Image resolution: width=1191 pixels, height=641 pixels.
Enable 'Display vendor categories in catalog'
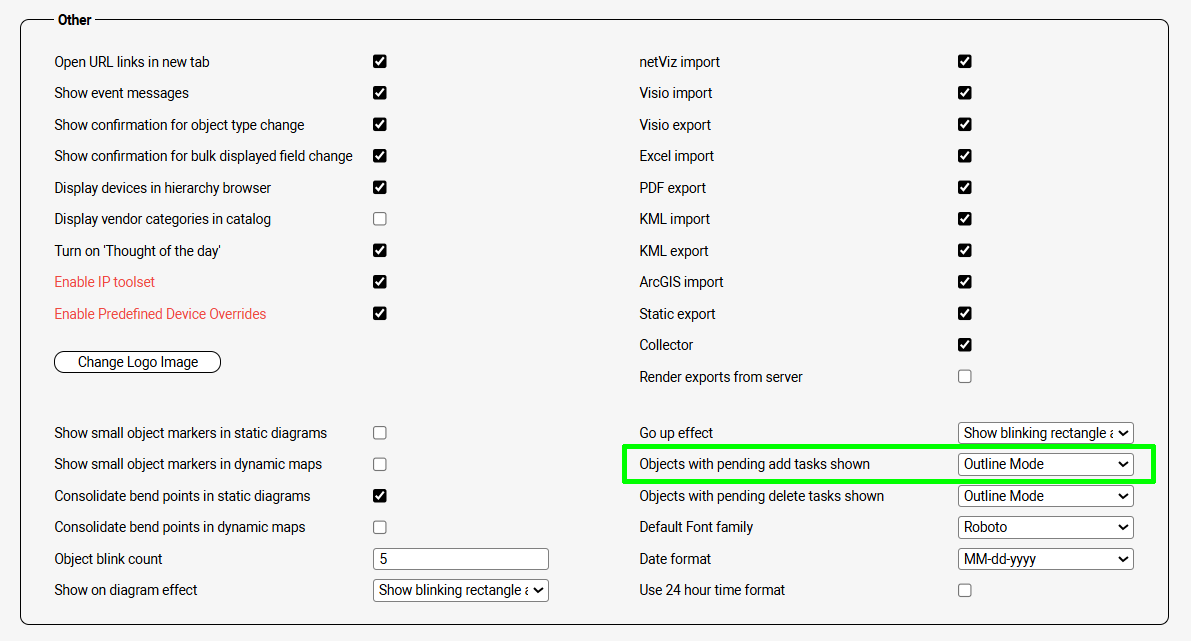point(380,219)
